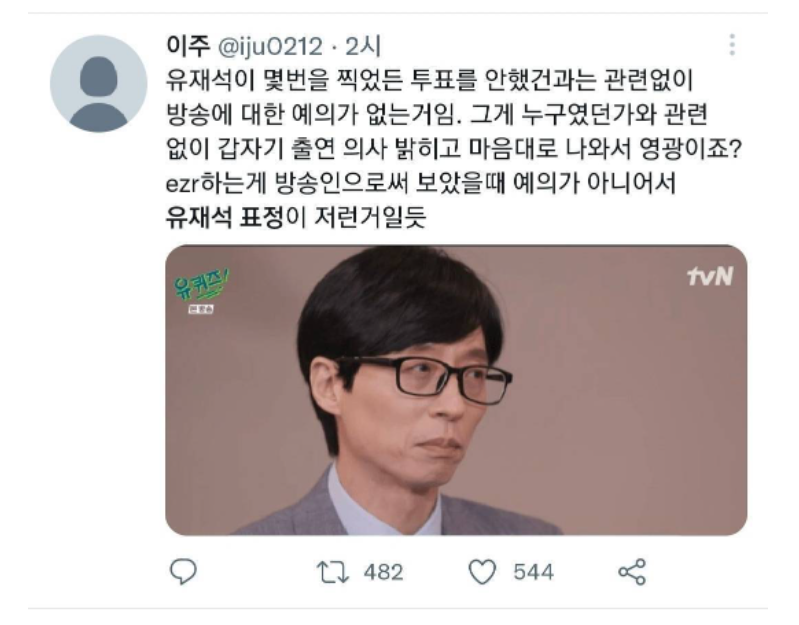Screen dimensions: 799x625
Task: Click the bold 유재석 표정 text
Action: (x=225, y=218)
